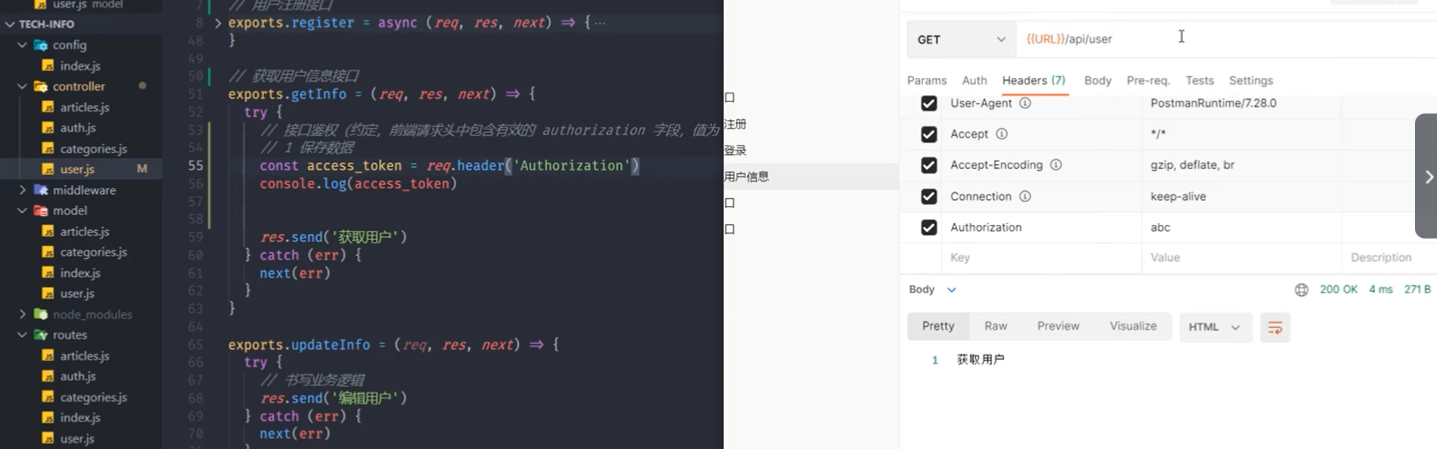The width and height of the screenshot is (1437, 449).
Task: Switch to the request Body tab
Action: (1098, 80)
